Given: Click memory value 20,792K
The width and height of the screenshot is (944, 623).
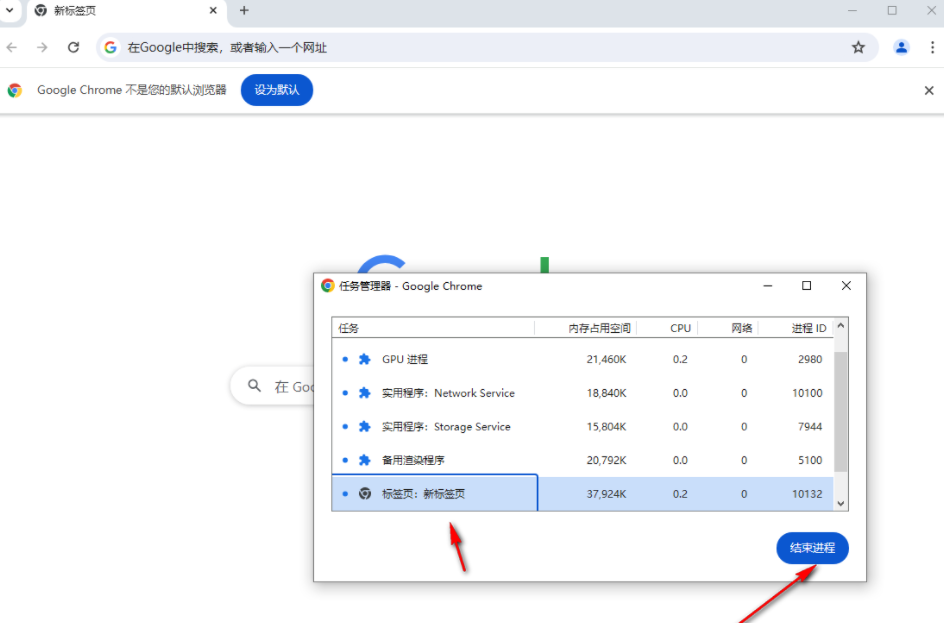Looking at the screenshot, I should (x=606, y=460).
